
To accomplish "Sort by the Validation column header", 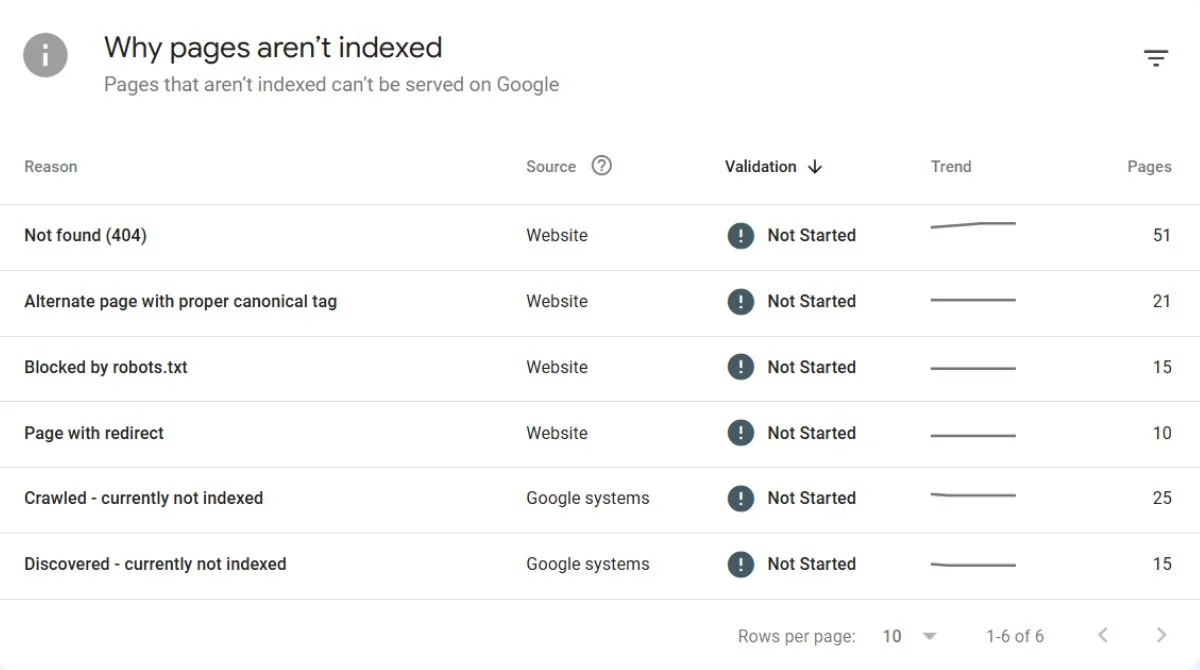I will (x=761, y=167).
